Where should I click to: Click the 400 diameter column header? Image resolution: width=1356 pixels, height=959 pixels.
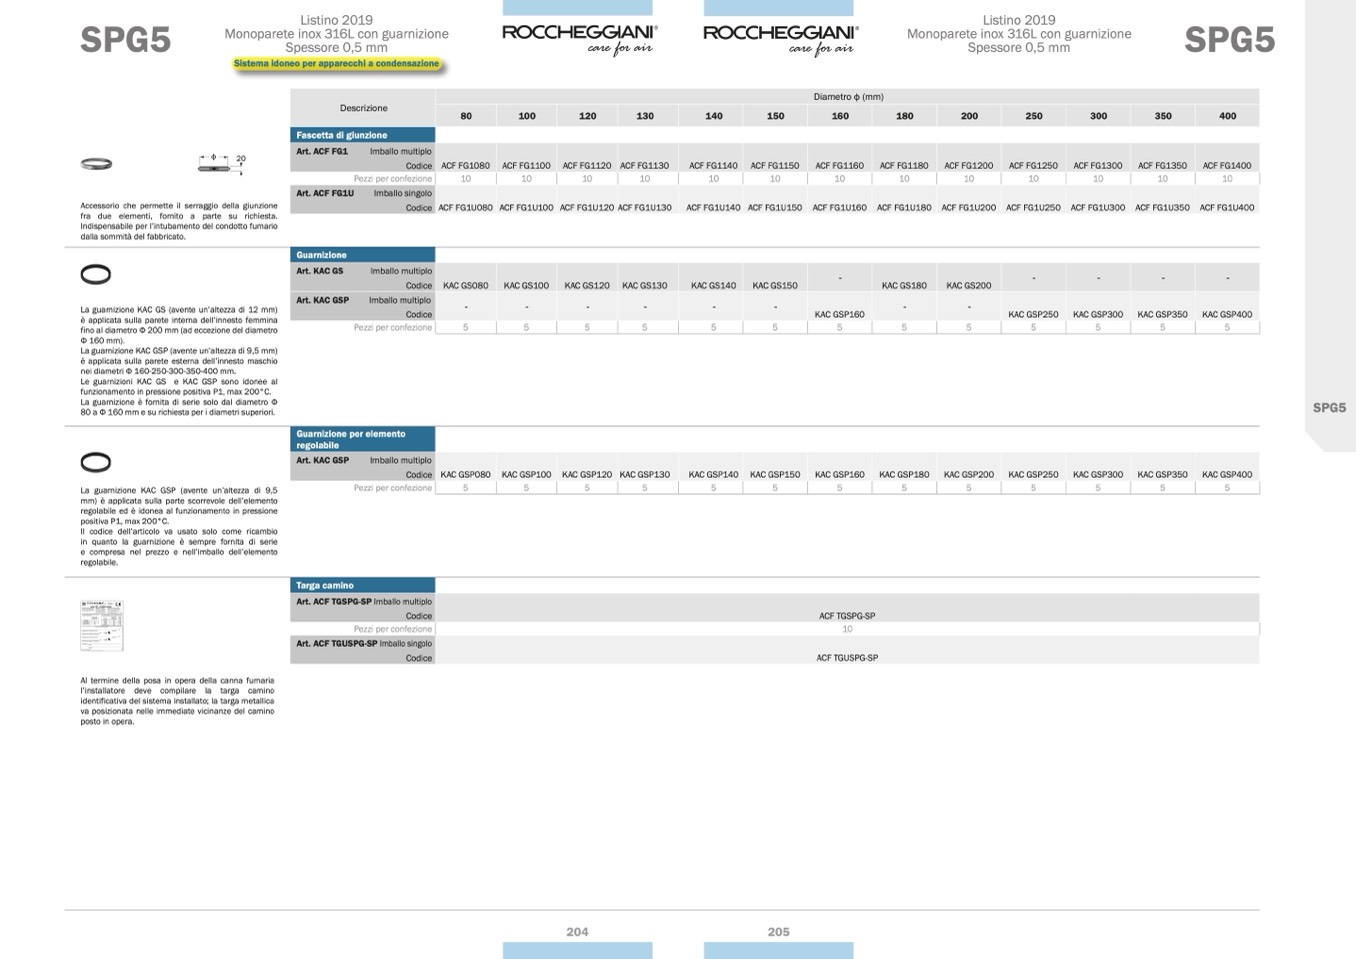(1227, 116)
